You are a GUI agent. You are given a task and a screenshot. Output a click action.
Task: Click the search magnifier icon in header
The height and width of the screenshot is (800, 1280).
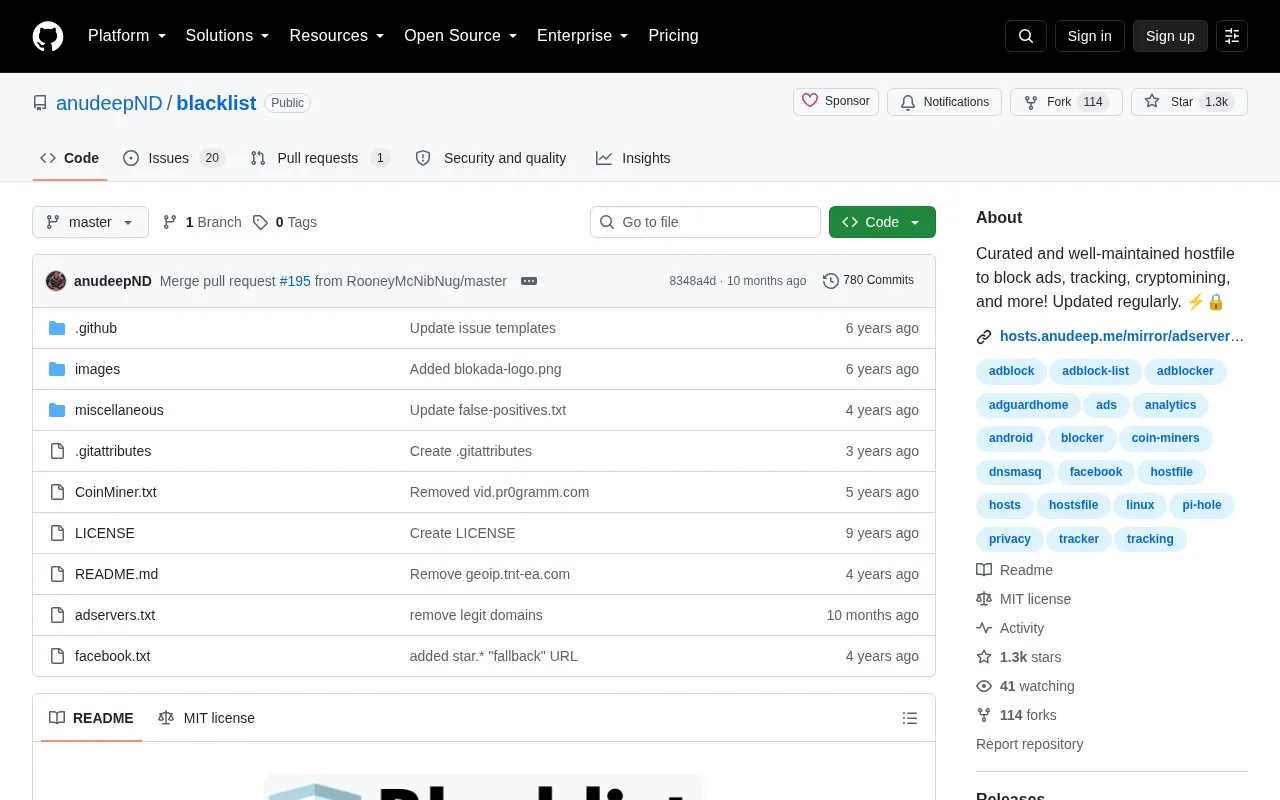pyautogui.click(x=1026, y=36)
